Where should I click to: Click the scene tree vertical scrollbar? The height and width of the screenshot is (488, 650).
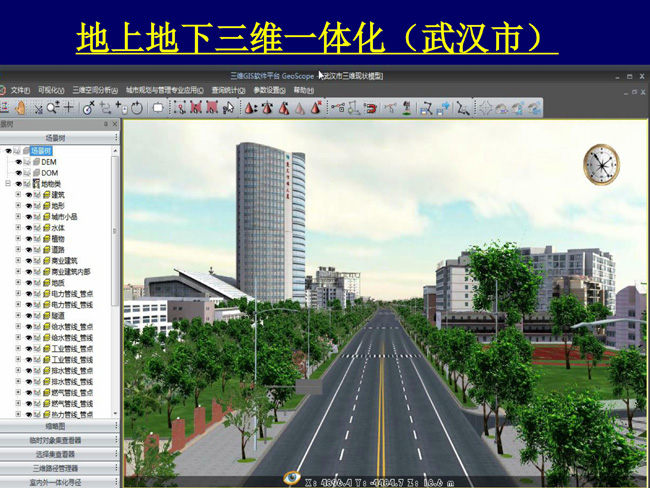pos(115,280)
